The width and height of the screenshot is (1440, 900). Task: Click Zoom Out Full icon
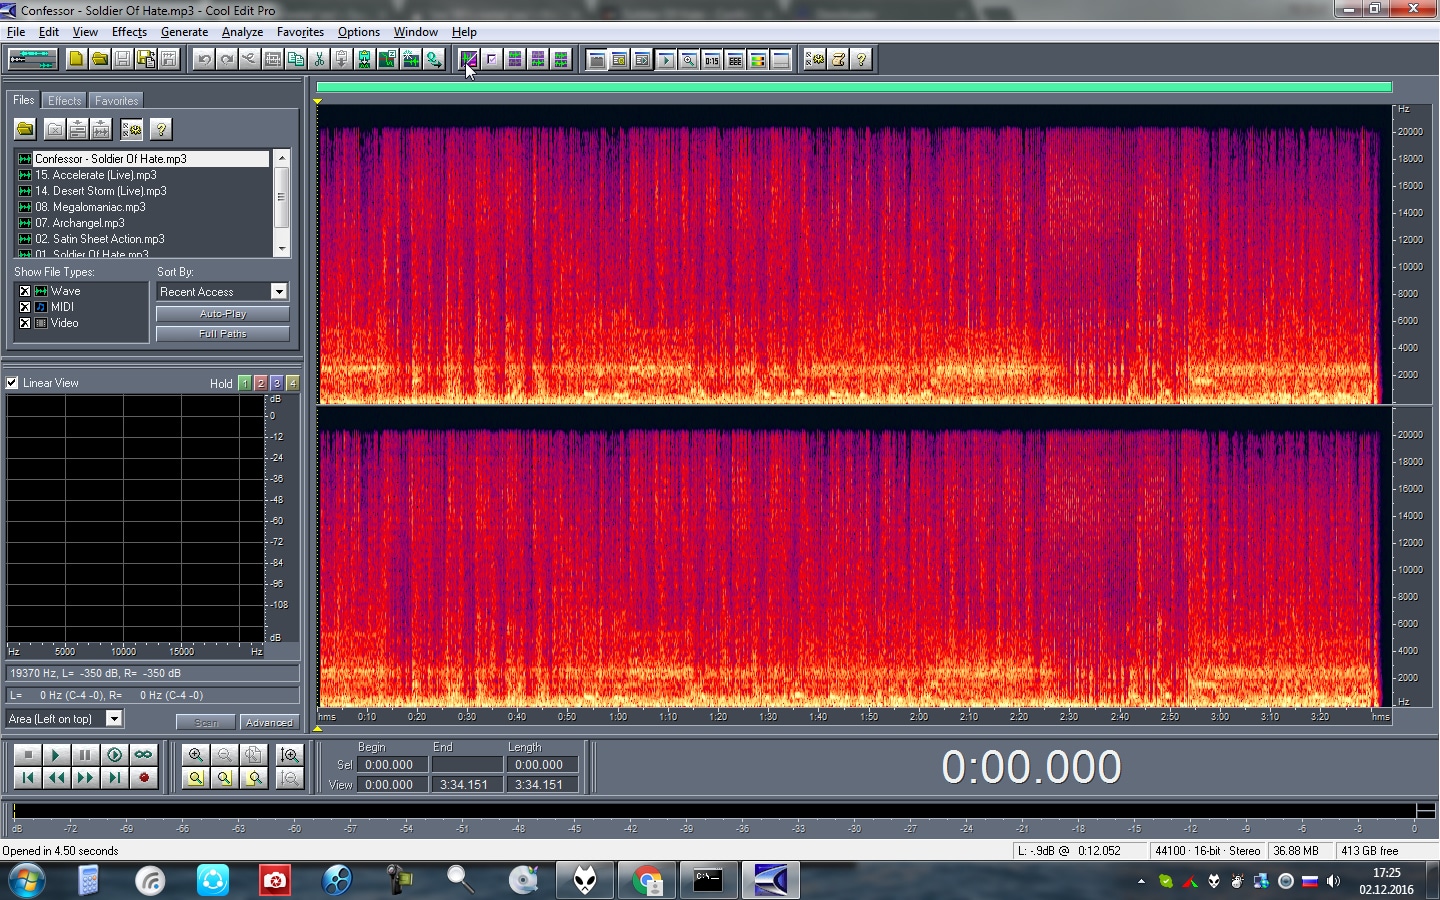[x=254, y=755]
